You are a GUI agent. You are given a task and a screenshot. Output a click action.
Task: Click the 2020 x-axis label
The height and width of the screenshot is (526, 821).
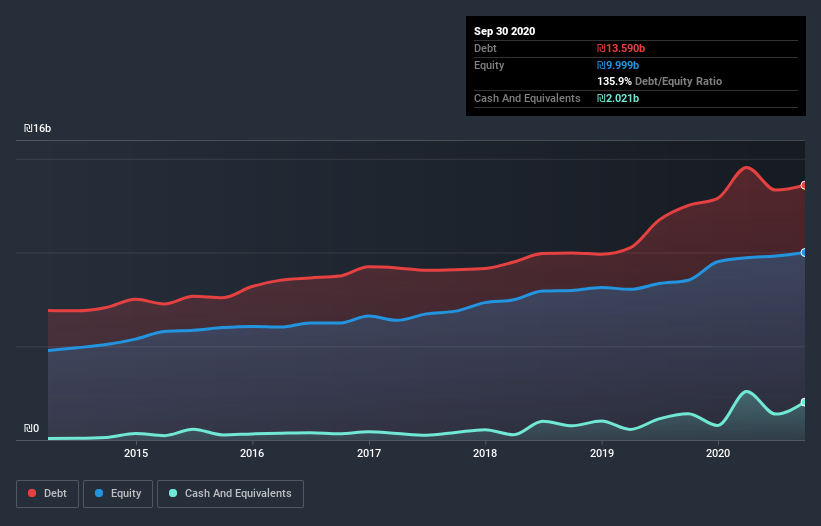click(718, 453)
